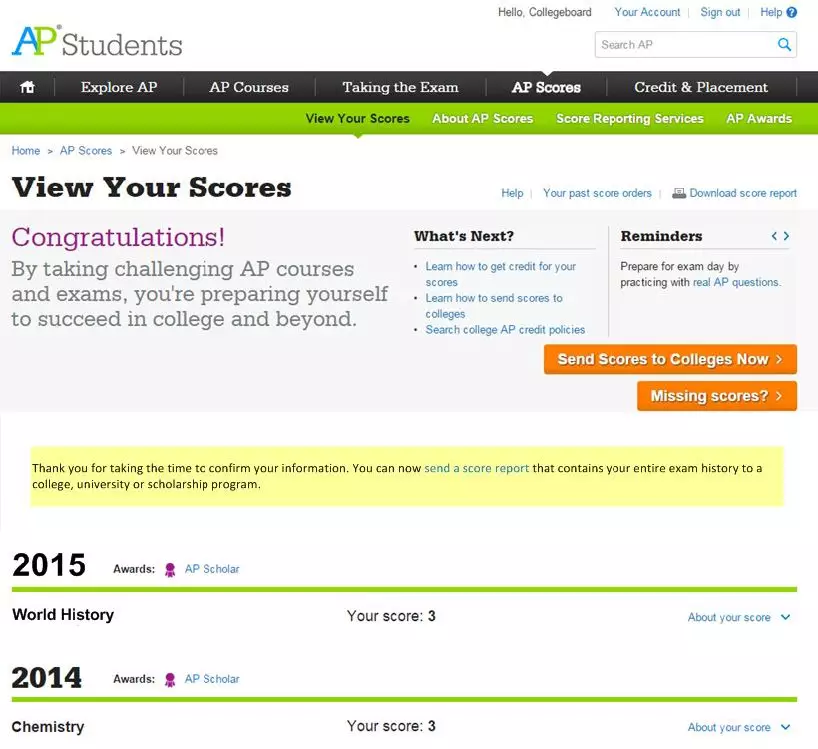Click Help link beside Your past score orders

coord(512,193)
